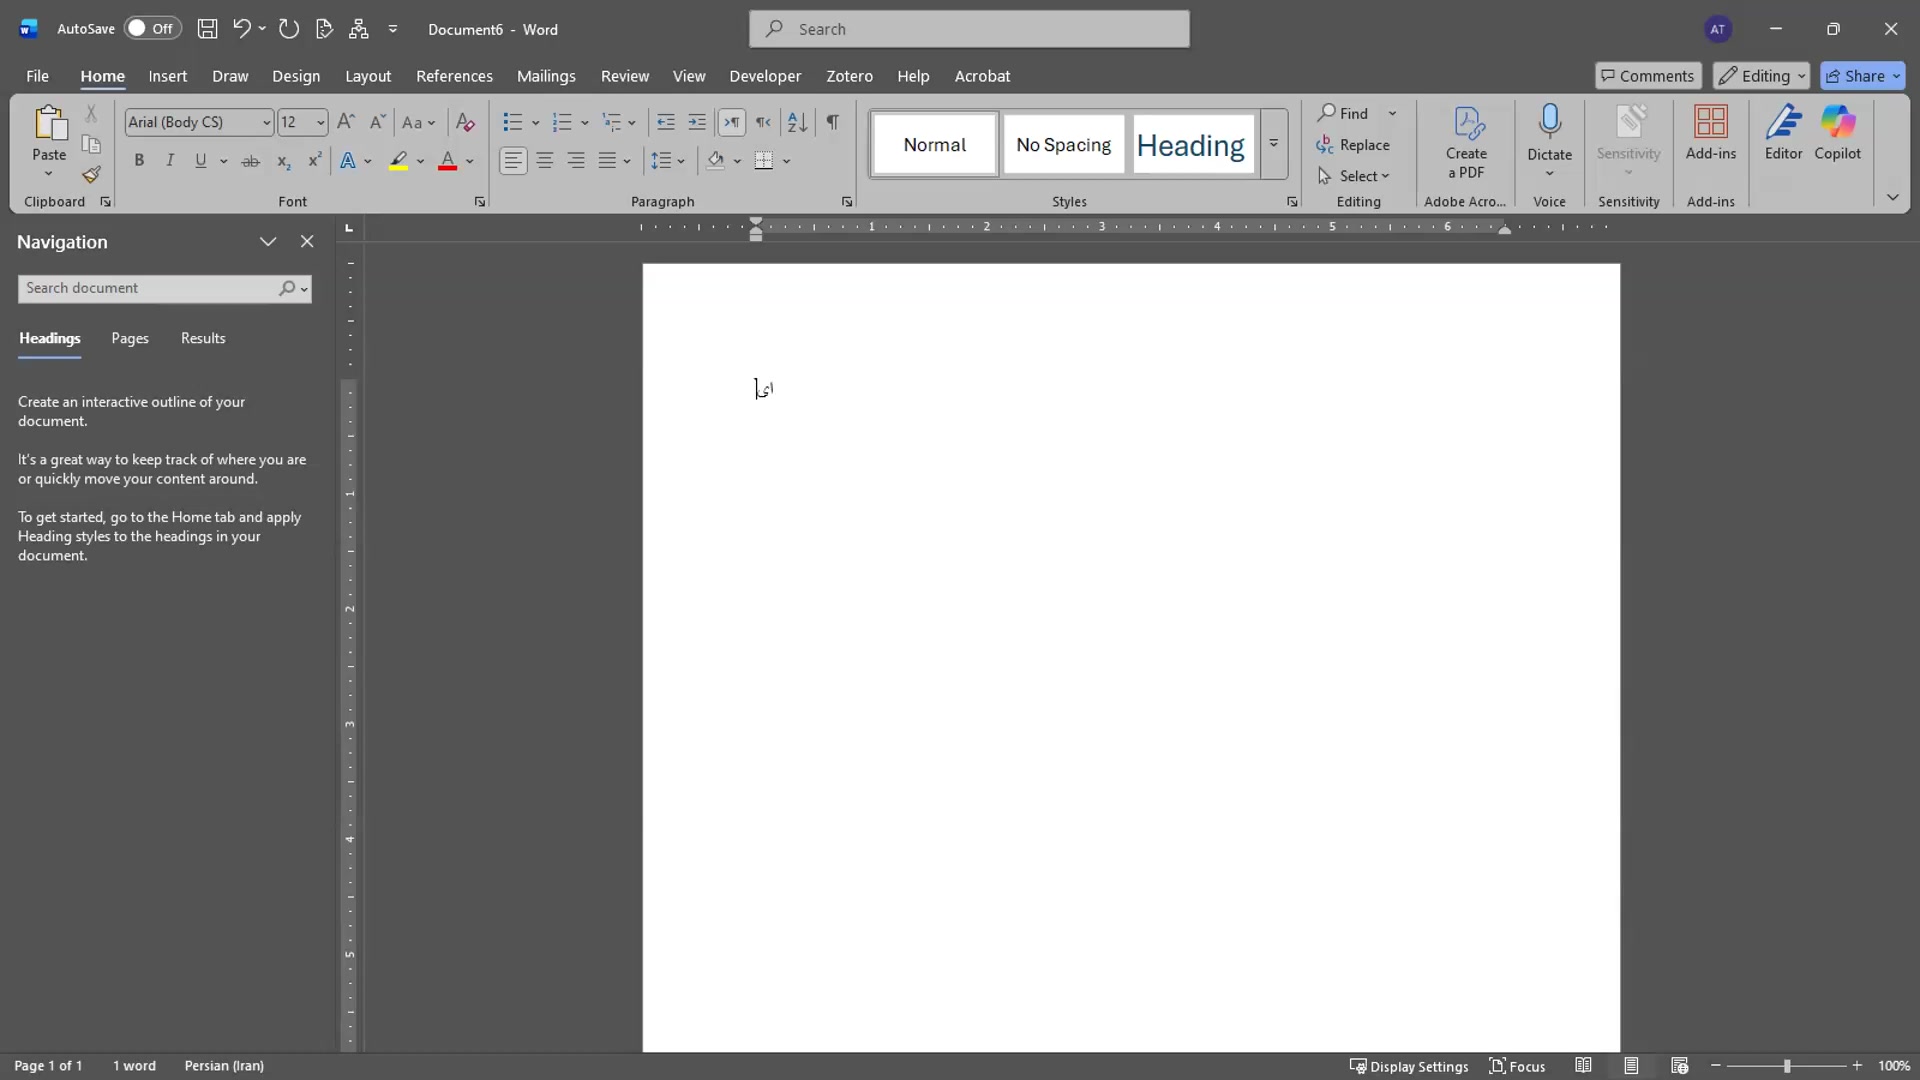The image size is (1920, 1080).
Task: Click the Clear All Formatting icon
Action: tap(464, 122)
